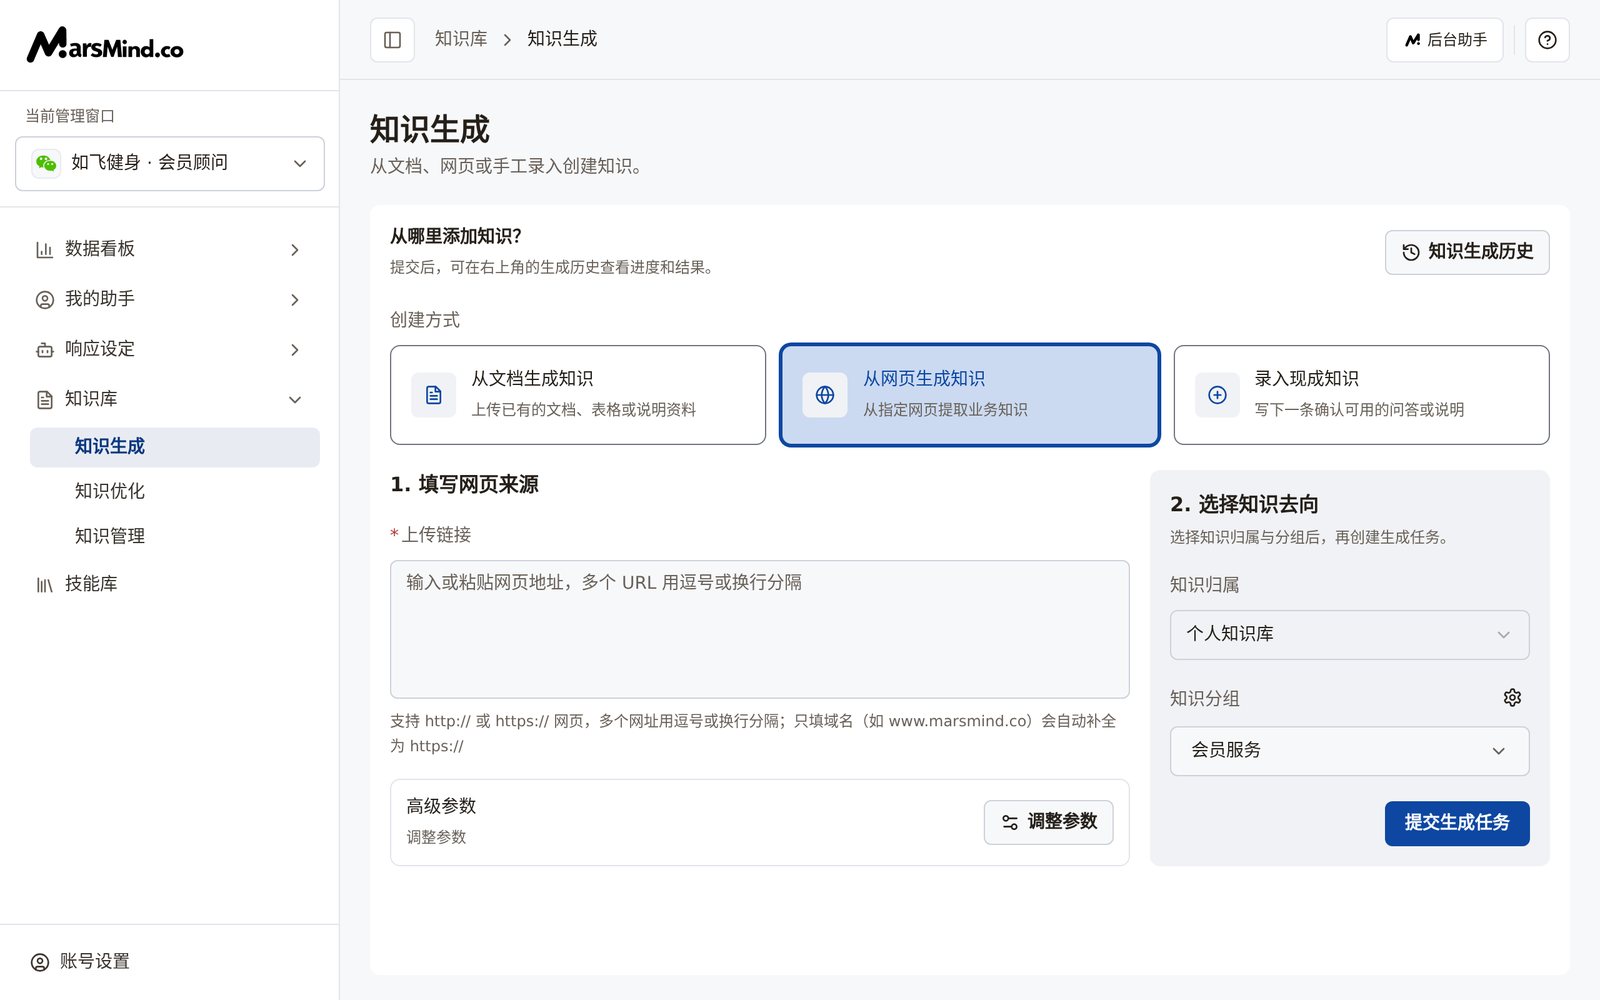Open 后台助手 button
This screenshot has height=1000, width=1600.
(x=1444, y=40)
